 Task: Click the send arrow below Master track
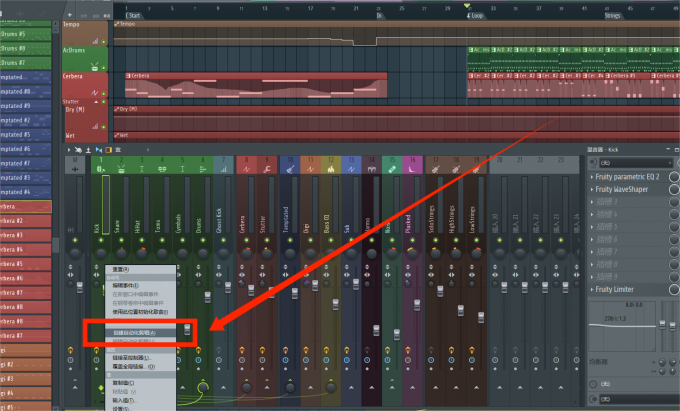[x=75, y=387]
